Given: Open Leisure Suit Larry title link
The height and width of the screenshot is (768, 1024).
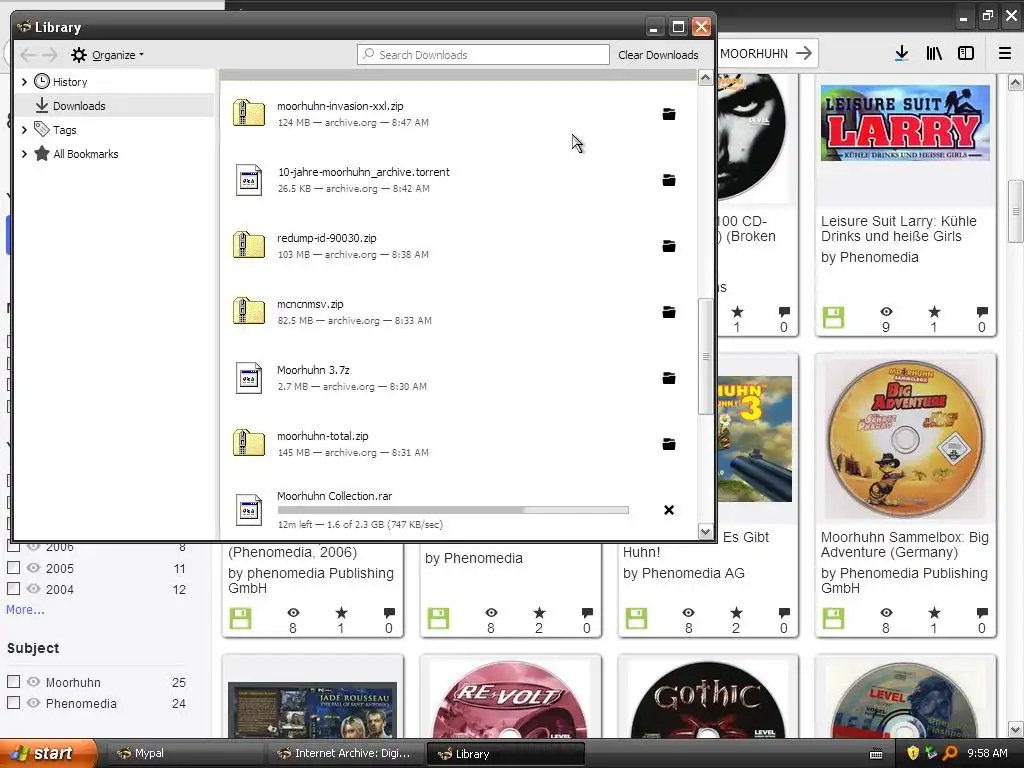Looking at the screenshot, I should pyautogui.click(x=899, y=229).
